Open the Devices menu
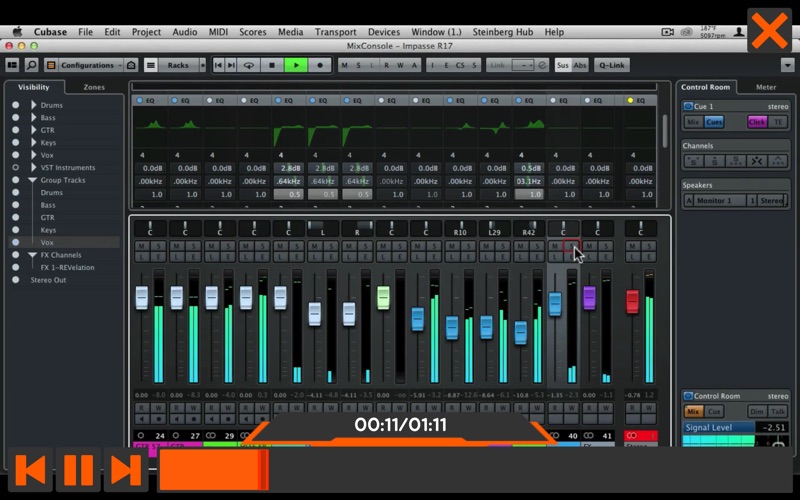This screenshot has width=800, height=500. (x=384, y=32)
